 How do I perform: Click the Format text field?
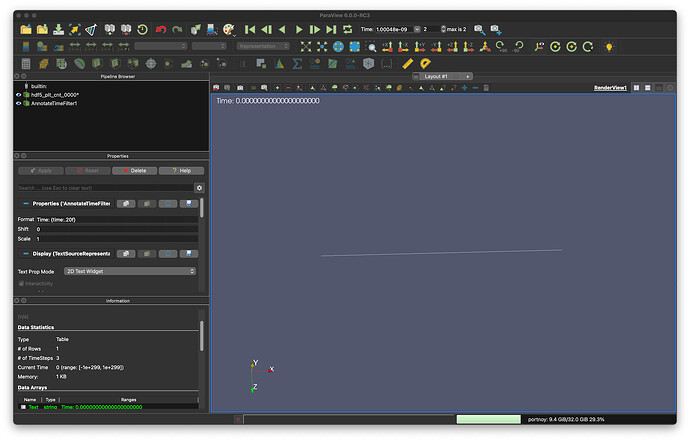tap(117, 220)
